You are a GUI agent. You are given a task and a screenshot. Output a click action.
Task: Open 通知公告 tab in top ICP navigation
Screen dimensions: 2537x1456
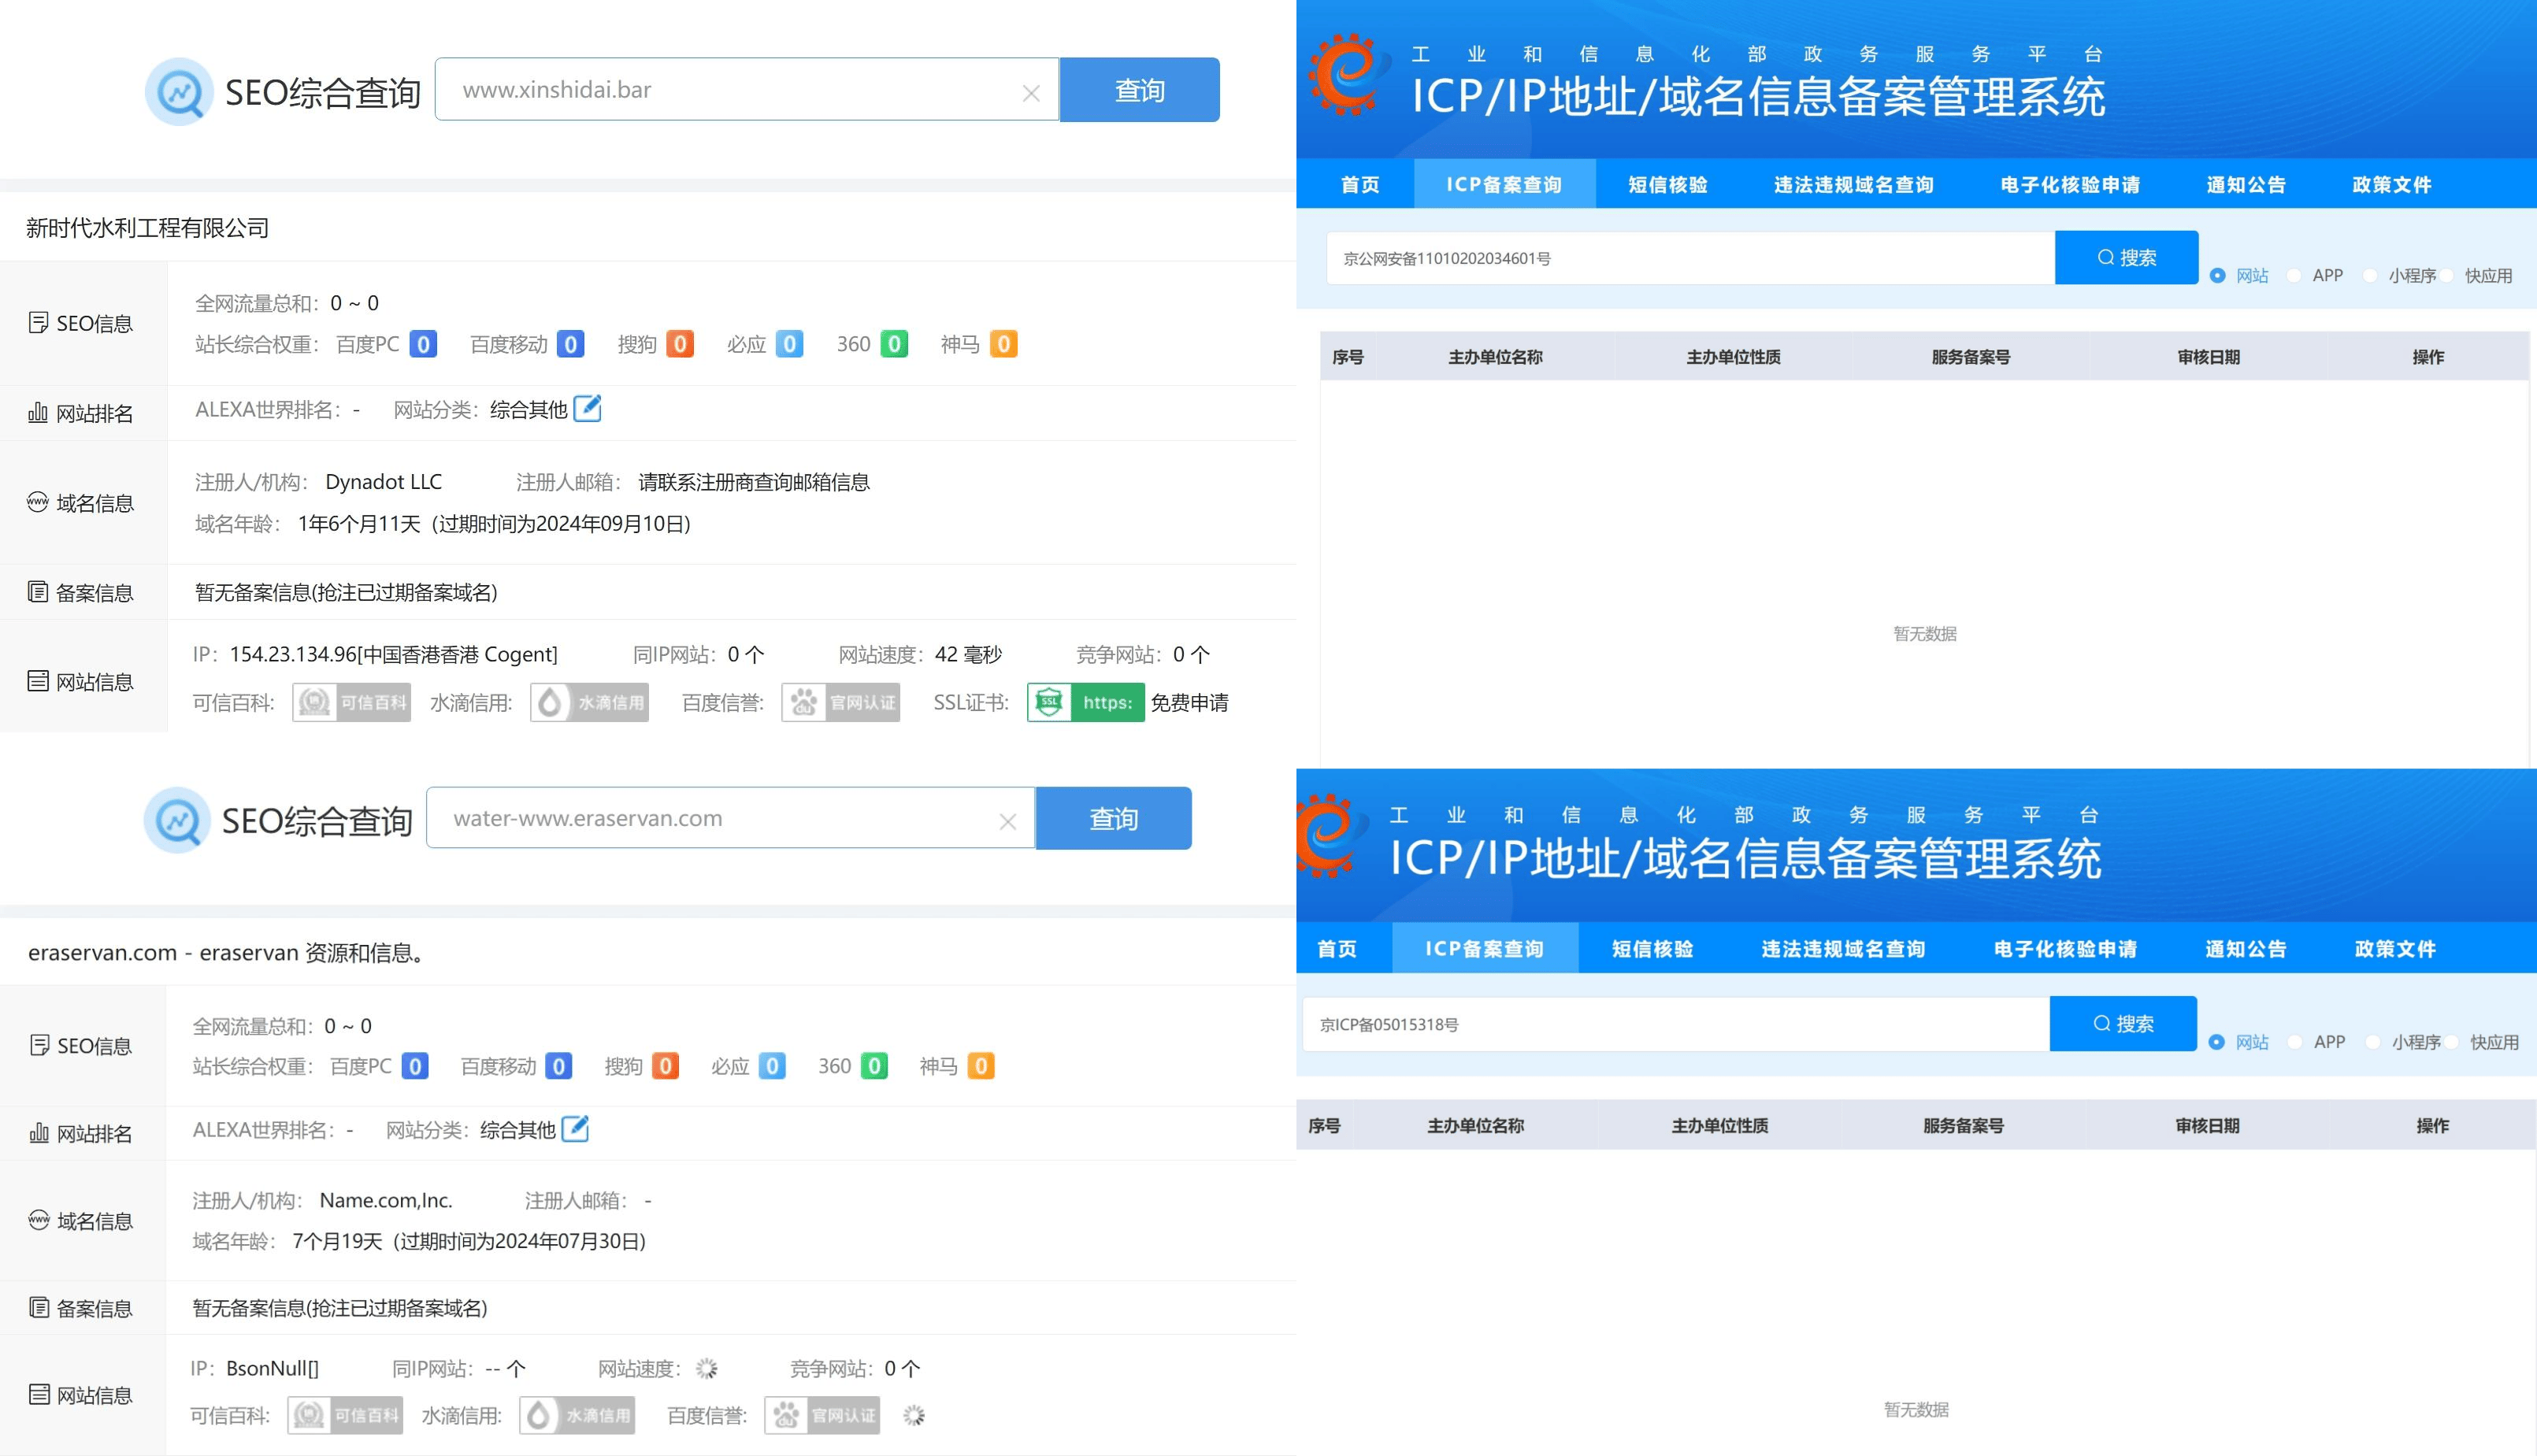click(x=2246, y=185)
